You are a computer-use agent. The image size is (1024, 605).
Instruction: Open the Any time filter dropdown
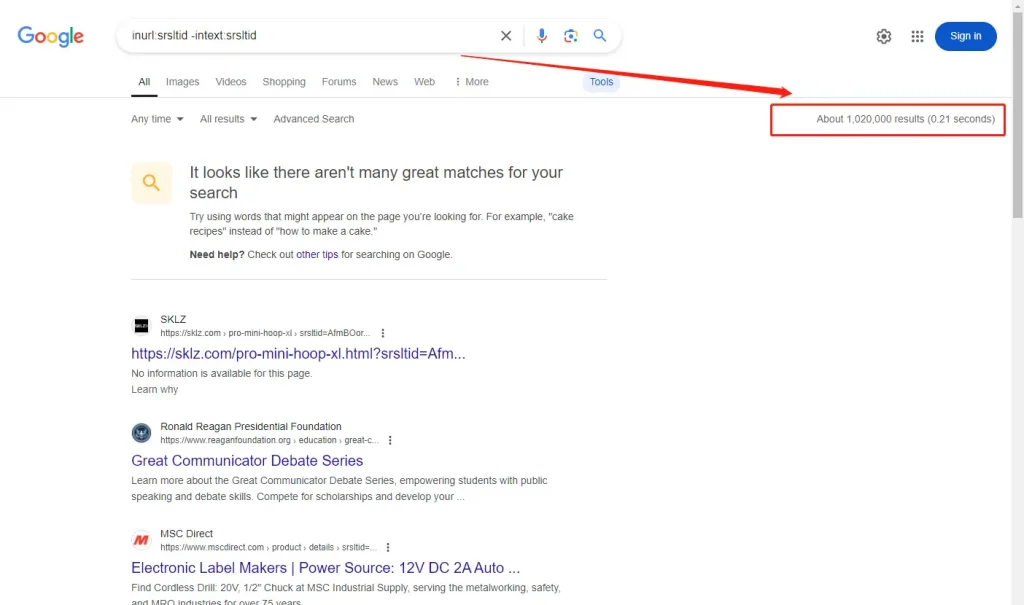point(157,119)
